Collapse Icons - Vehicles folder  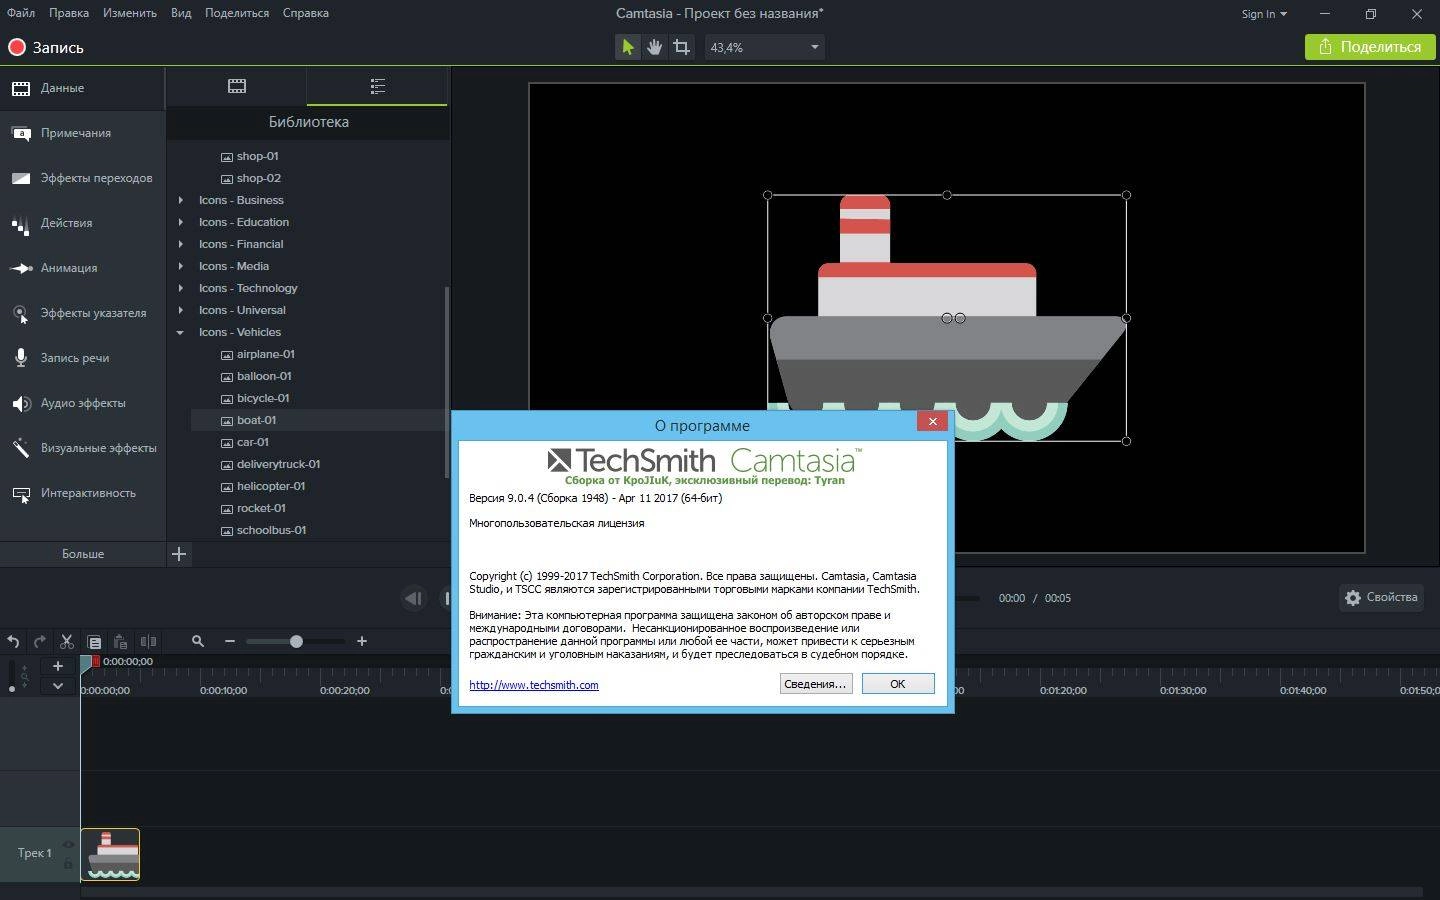click(181, 332)
